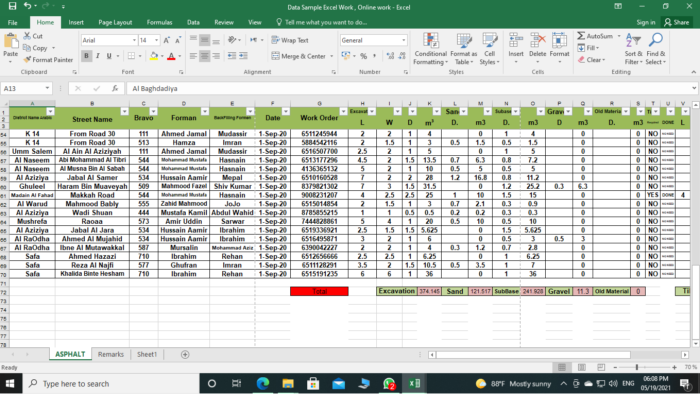Decrease font size with the small A icon

click(x=178, y=40)
